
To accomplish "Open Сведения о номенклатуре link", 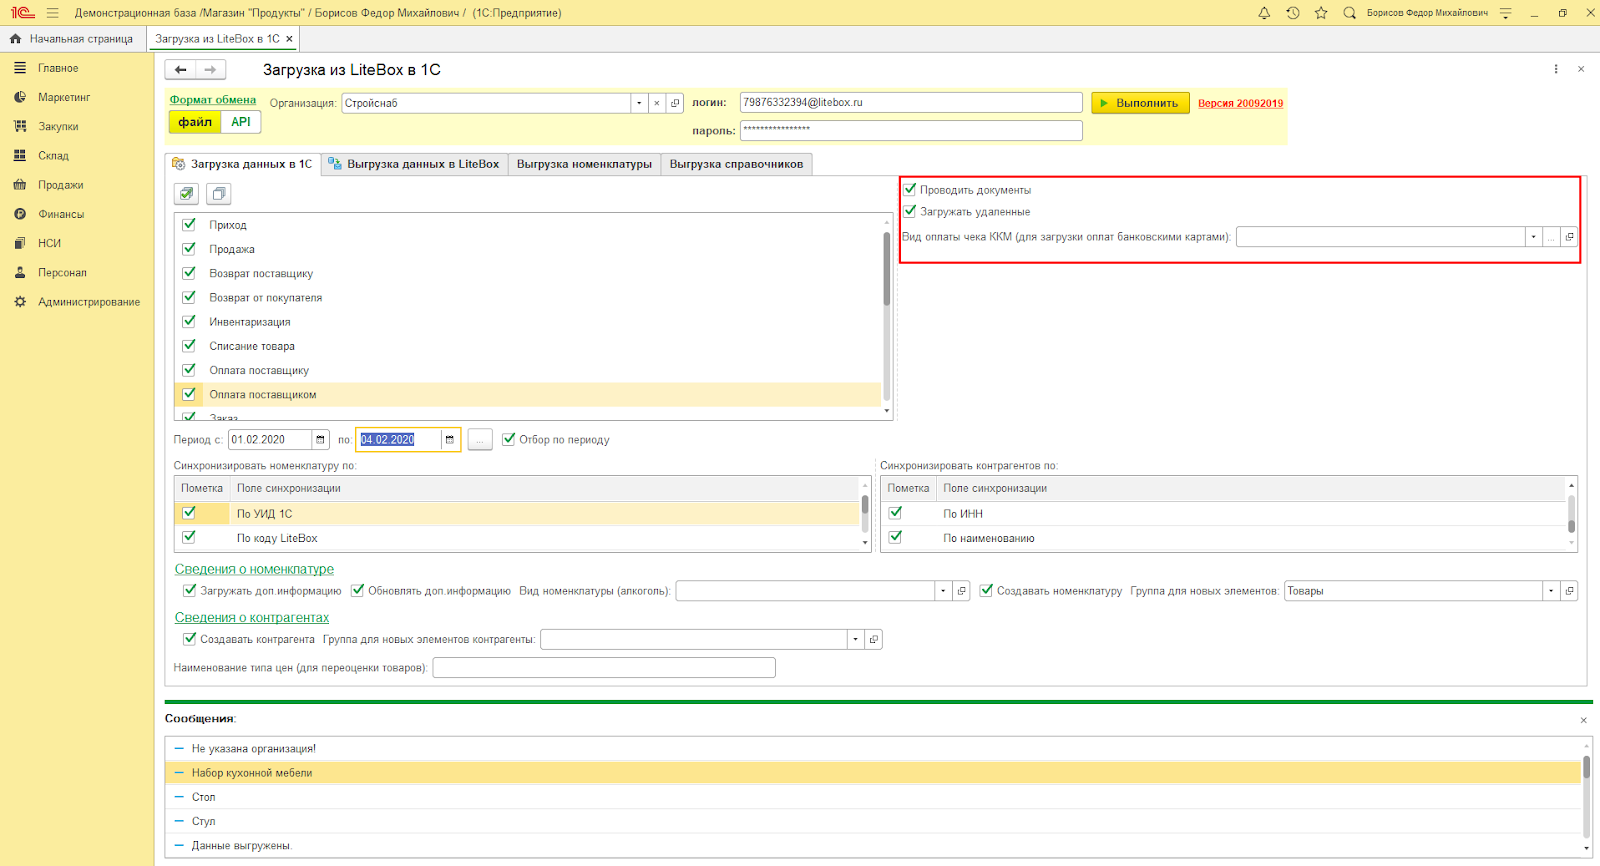I will pyautogui.click(x=254, y=569).
